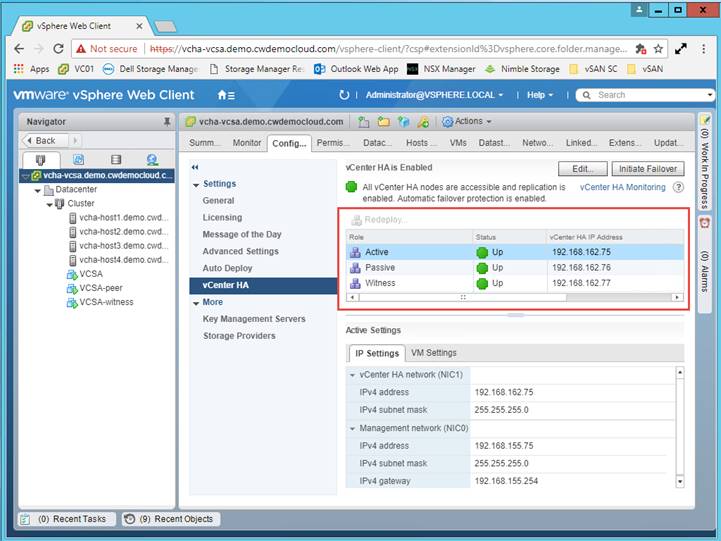
Task: Open the Recent Objects panel
Action: point(171,519)
